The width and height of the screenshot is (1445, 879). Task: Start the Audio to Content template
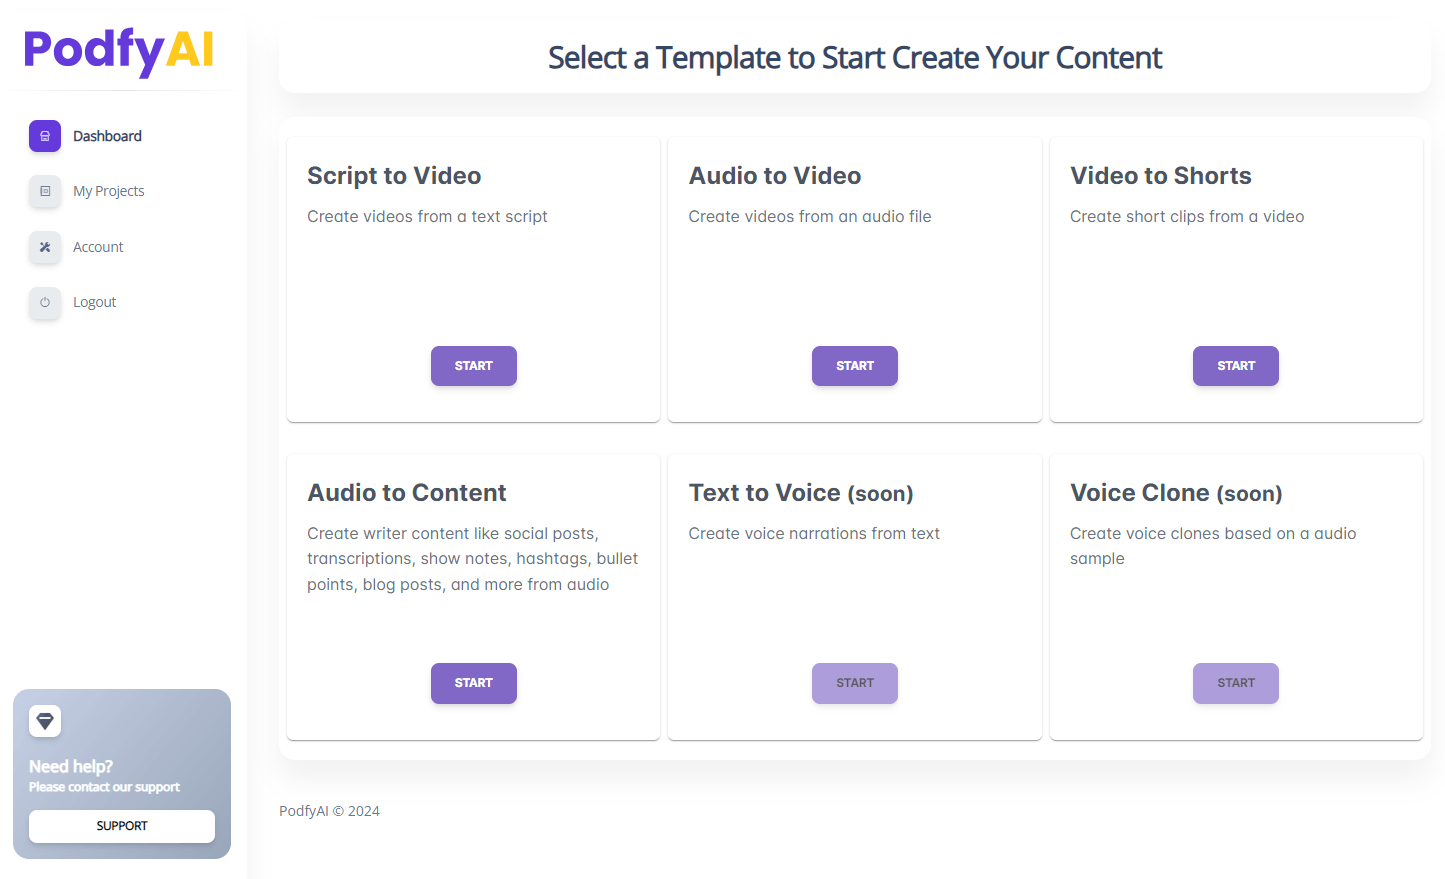pos(473,683)
